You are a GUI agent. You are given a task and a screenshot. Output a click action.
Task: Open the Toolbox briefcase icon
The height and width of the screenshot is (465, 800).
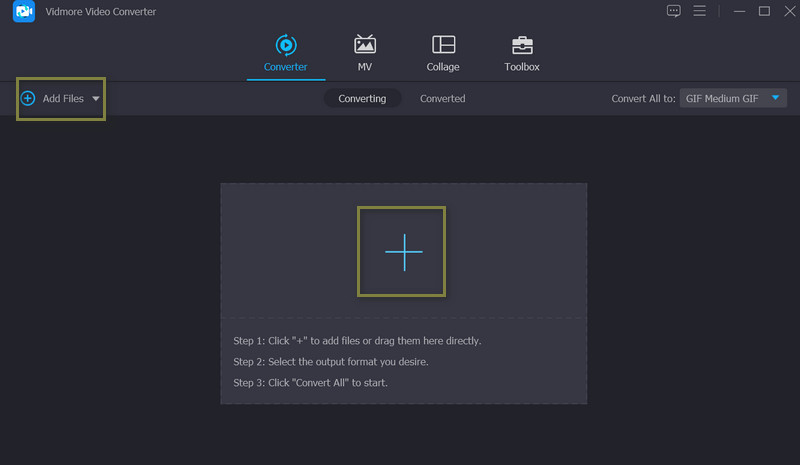pos(522,45)
